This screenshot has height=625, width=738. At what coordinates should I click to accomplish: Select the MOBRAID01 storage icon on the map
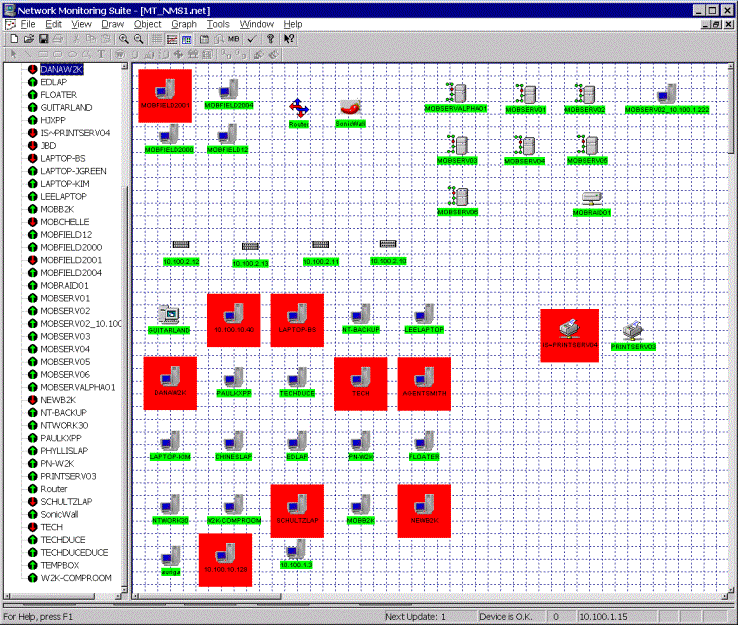coord(592,198)
